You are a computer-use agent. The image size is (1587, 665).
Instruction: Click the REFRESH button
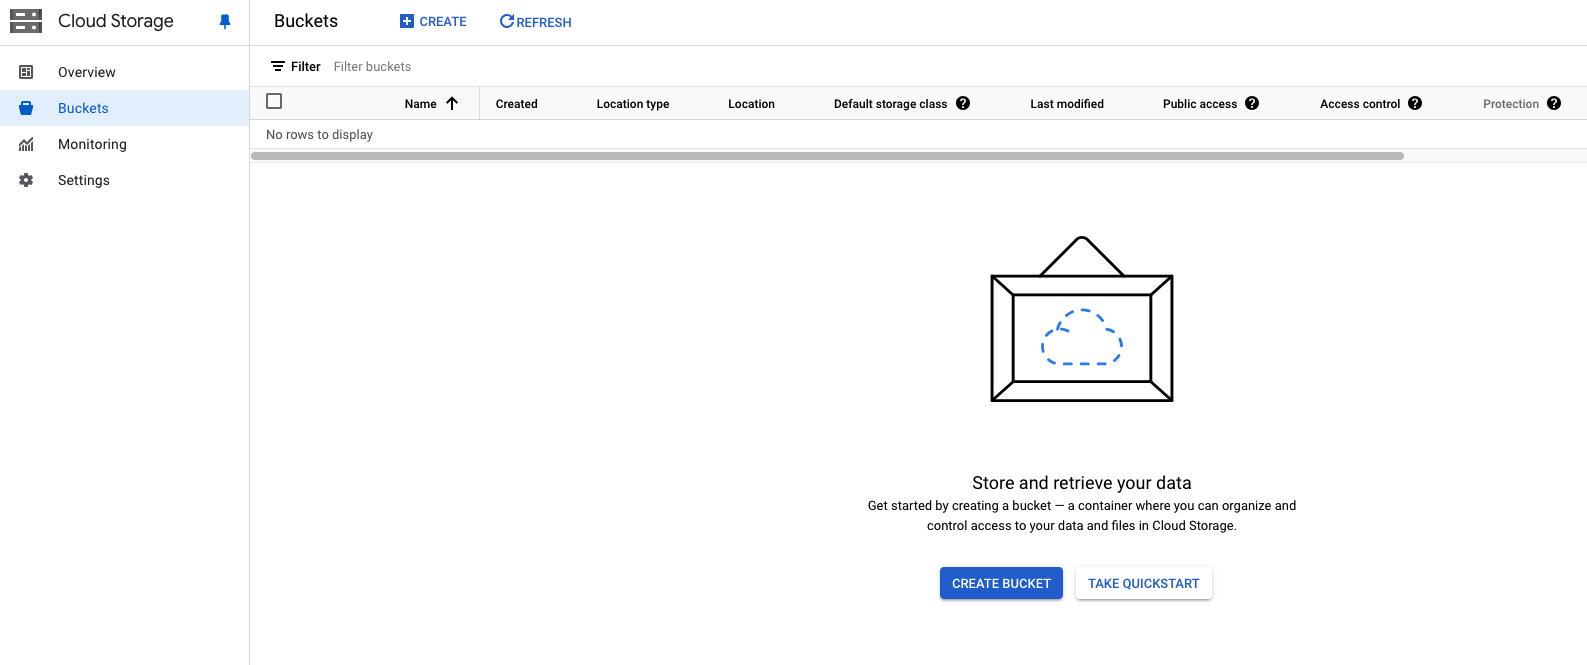tap(536, 21)
